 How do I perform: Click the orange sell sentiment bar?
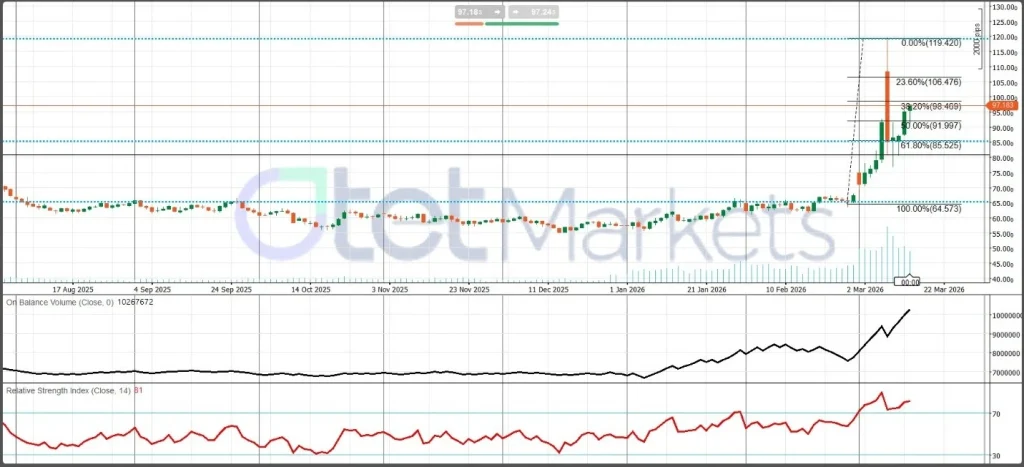(x=468, y=22)
